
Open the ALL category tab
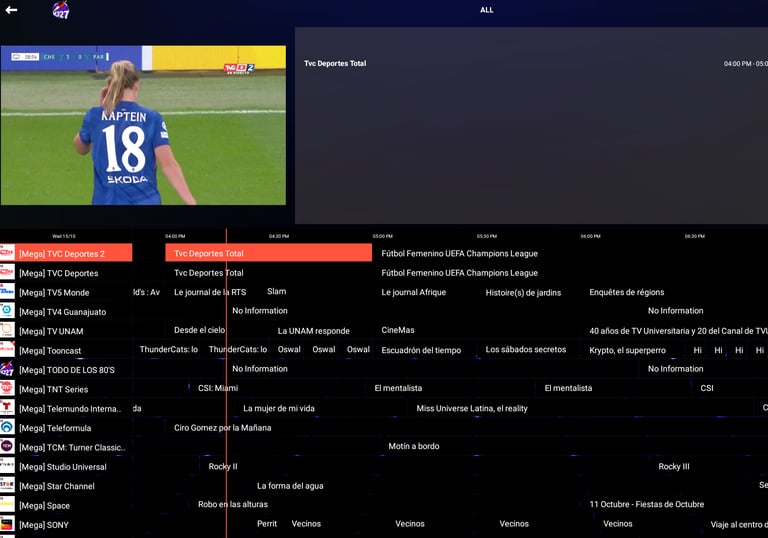[x=486, y=10]
